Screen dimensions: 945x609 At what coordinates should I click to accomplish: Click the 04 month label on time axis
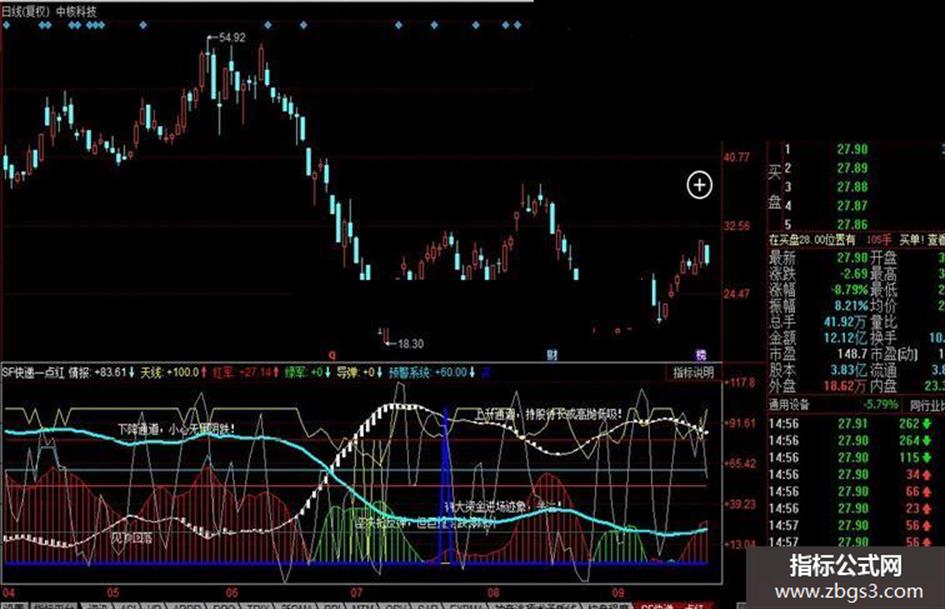8,593
